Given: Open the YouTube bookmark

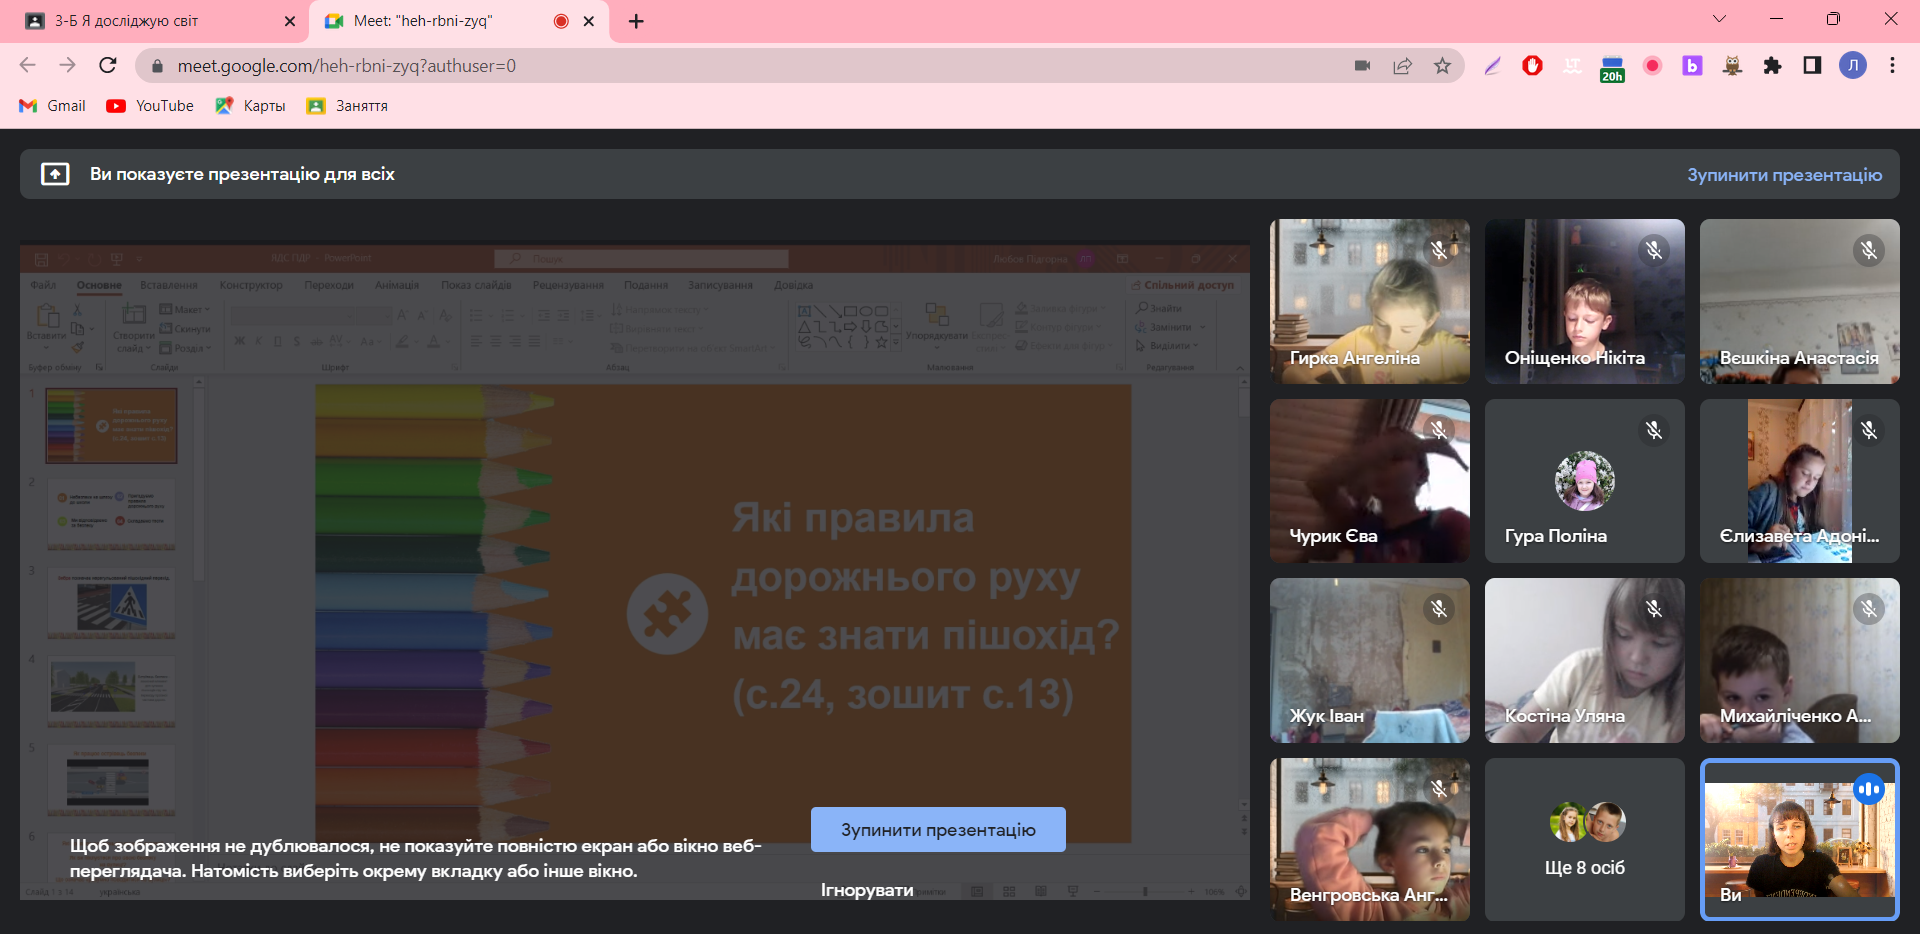Looking at the screenshot, I should pos(151,106).
